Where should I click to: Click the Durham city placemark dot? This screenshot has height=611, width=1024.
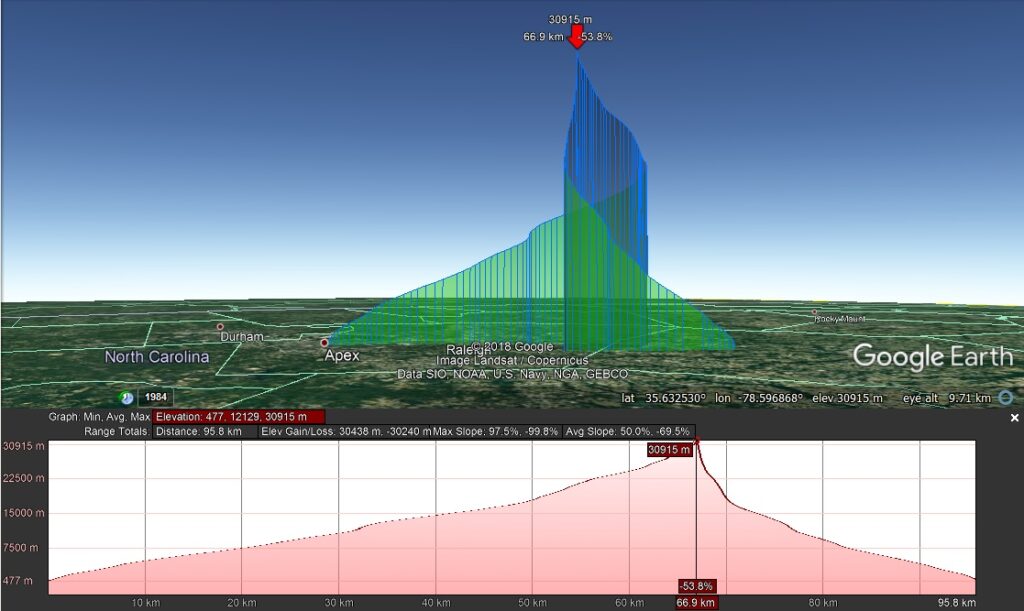point(220,327)
